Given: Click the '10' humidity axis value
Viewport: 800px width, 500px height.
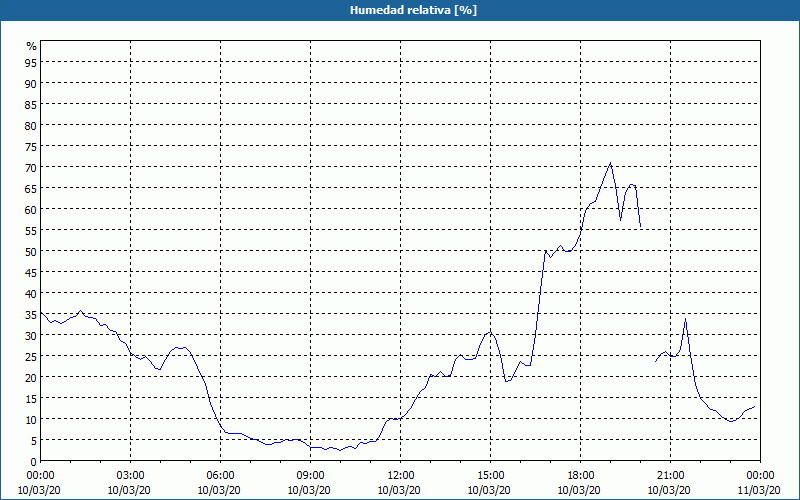Looking at the screenshot, I should point(31,420).
